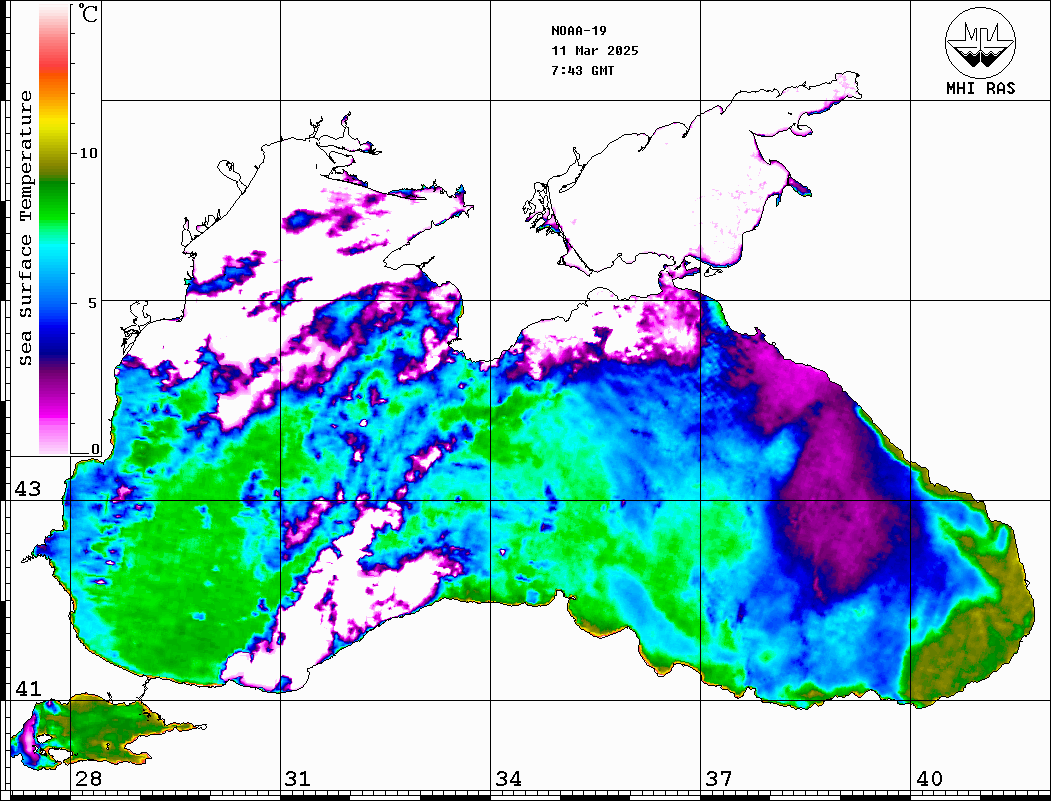Click the '5' tick on color scale
1051x801 pixels.
(93, 302)
